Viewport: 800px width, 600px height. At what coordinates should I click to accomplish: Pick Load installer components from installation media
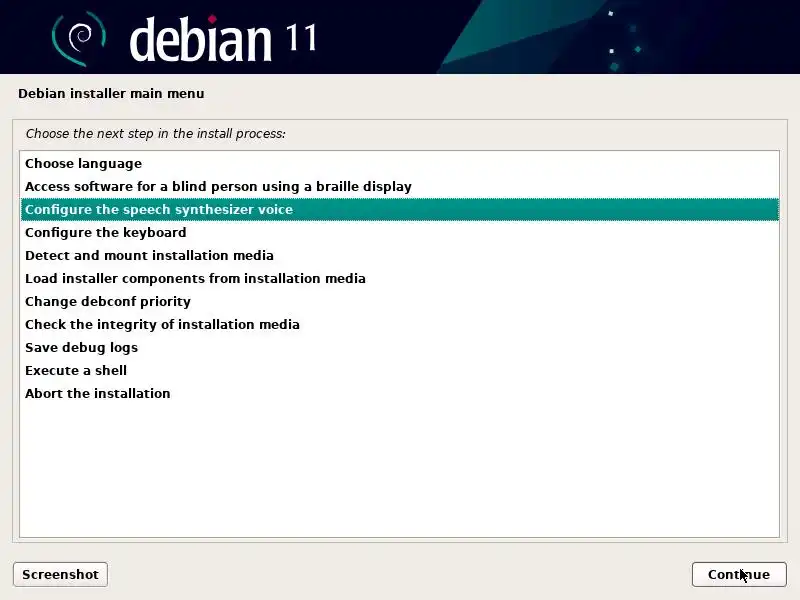pyautogui.click(x=400, y=278)
